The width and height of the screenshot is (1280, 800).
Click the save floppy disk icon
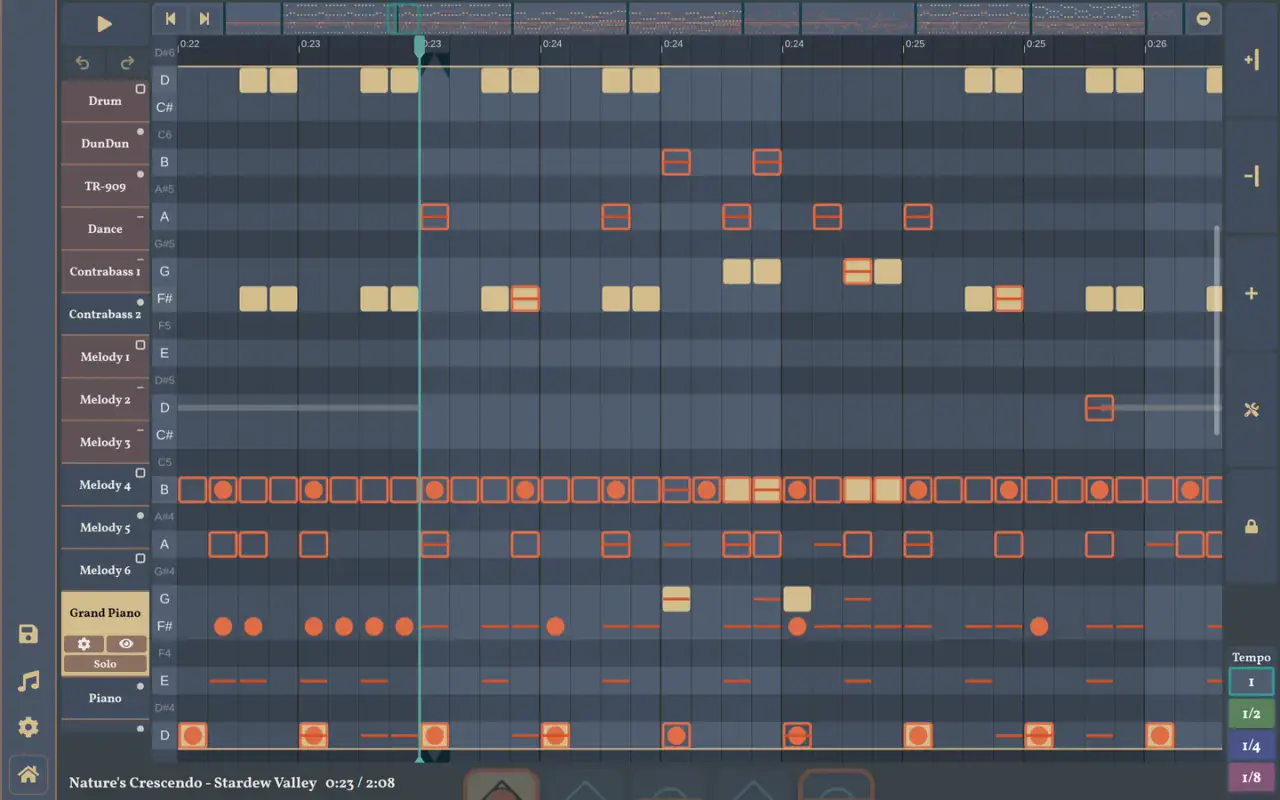click(28, 634)
